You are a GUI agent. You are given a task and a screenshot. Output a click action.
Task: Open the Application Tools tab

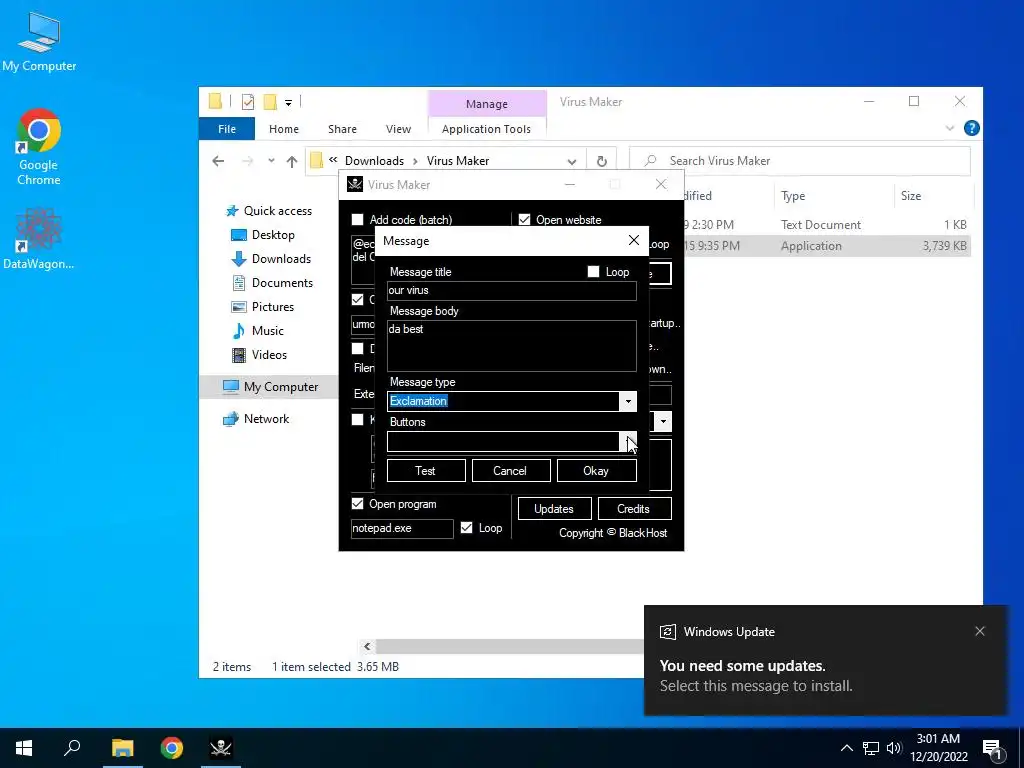(486, 129)
